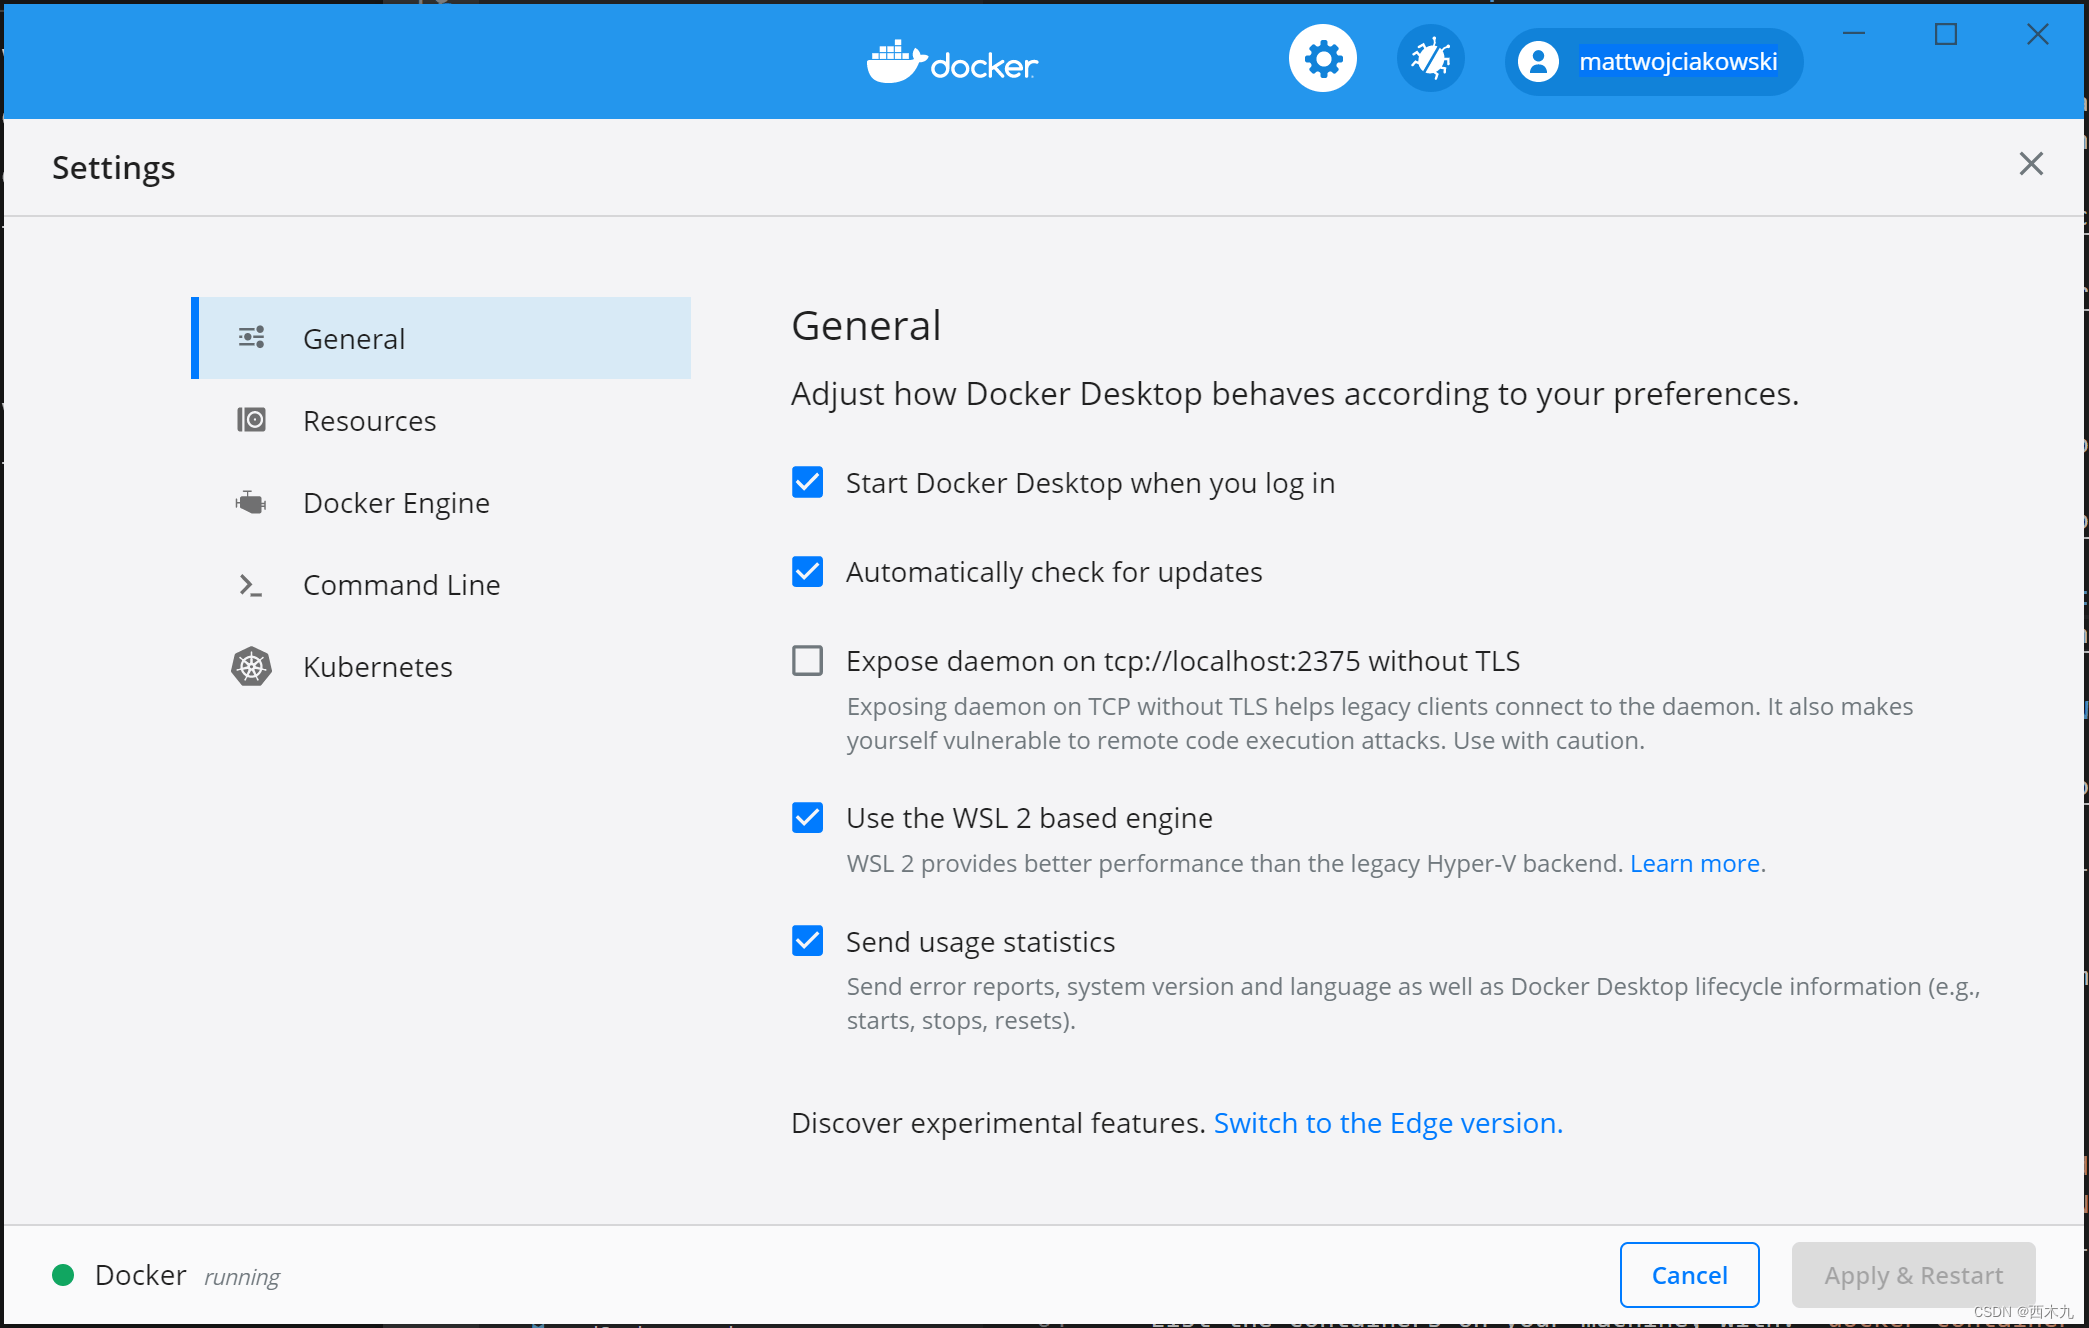
Task: Select the Command Line sidebar icon
Action: click(248, 583)
